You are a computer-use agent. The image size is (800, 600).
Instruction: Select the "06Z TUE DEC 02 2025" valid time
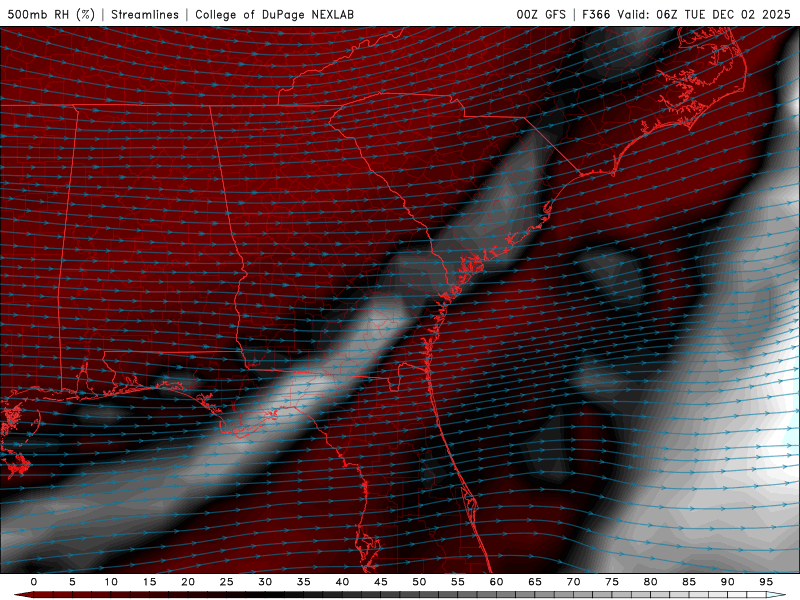pyautogui.click(x=723, y=14)
